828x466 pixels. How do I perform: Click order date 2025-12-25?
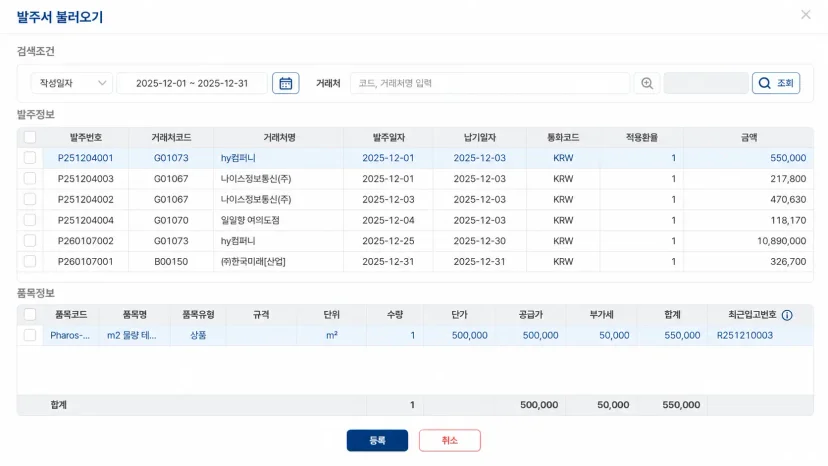click(x=388, y=241)
